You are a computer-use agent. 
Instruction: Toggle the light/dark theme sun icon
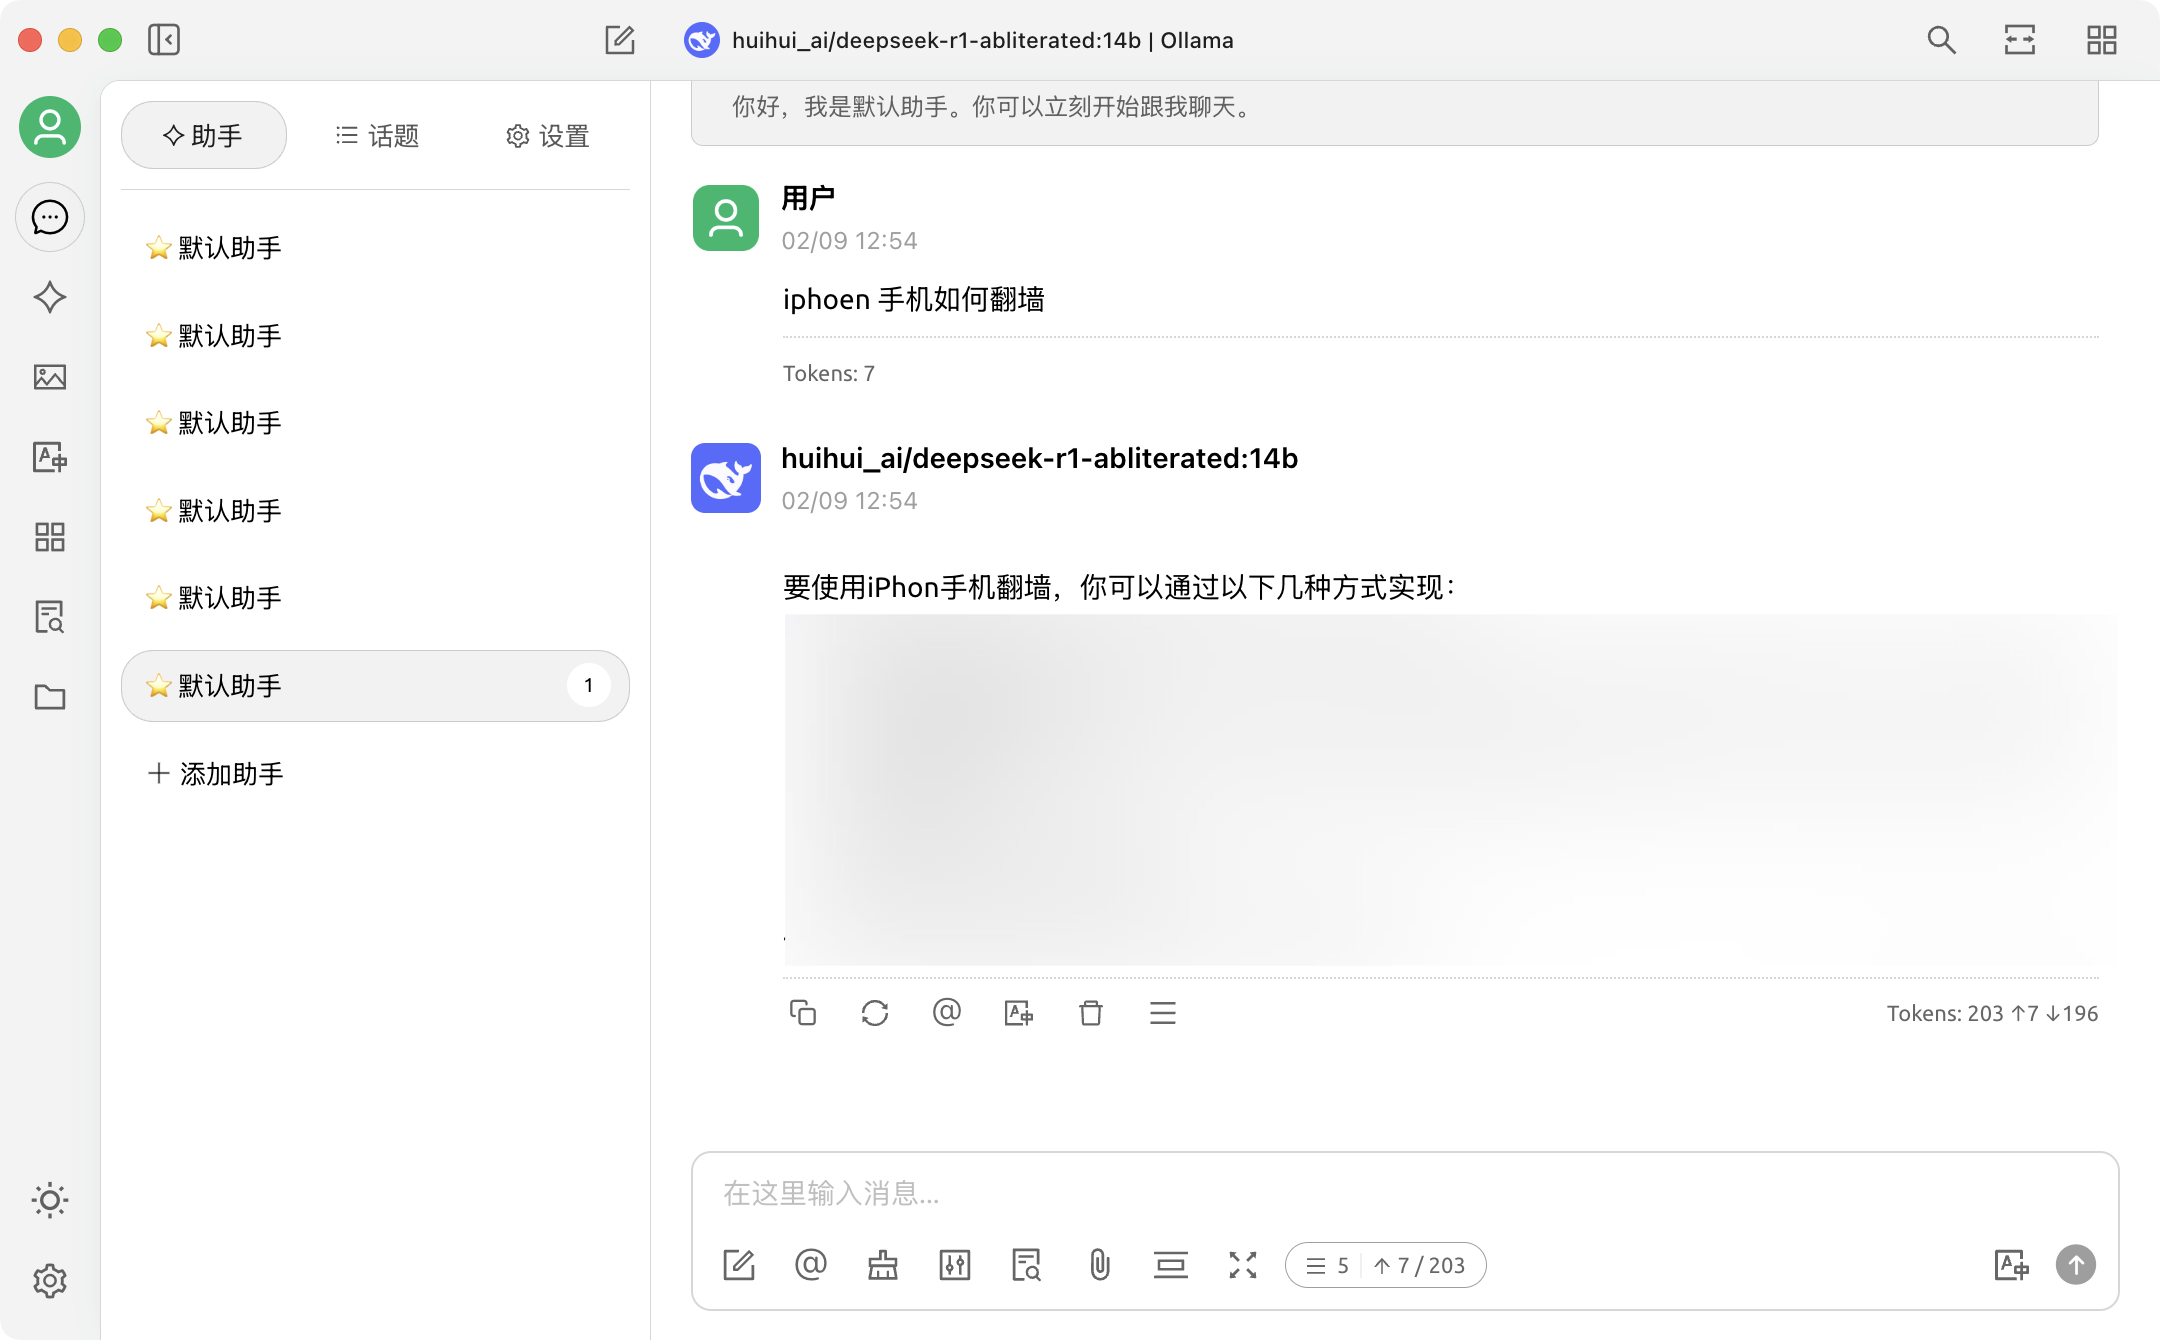[50, 1200]
